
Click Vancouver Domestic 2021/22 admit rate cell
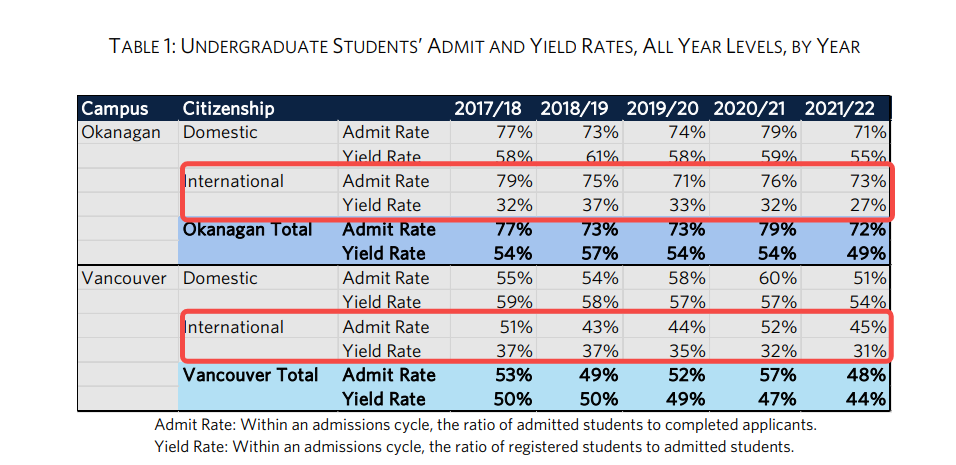click(x=869, y=278)
